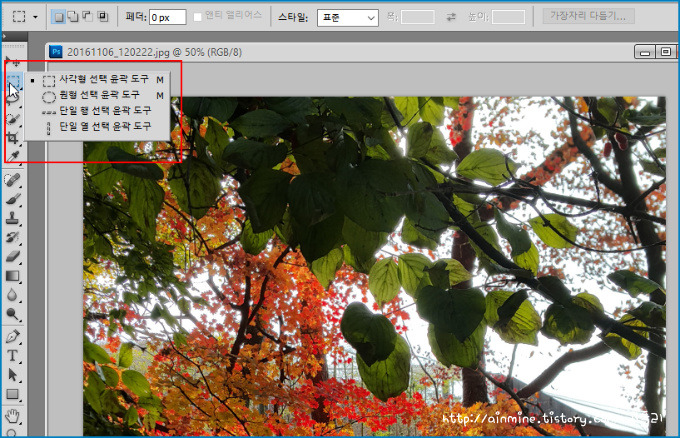Select the Quick Selection tool

13,118
